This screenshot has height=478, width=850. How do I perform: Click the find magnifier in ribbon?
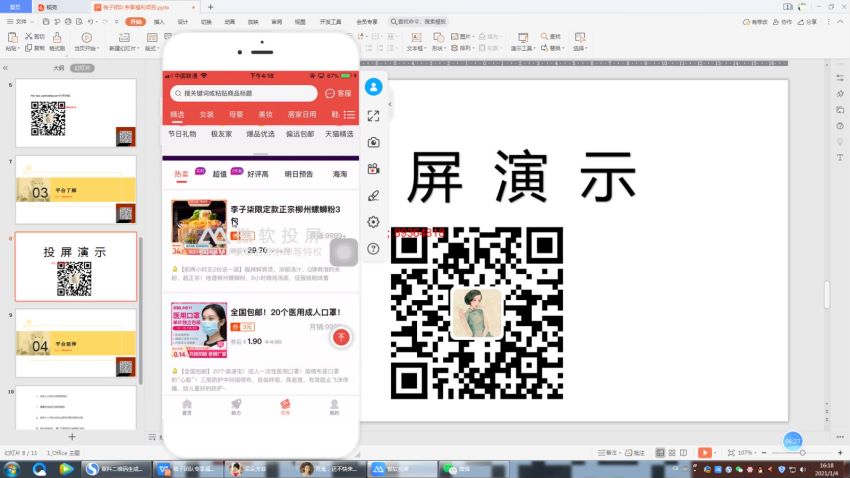point(544,36)
